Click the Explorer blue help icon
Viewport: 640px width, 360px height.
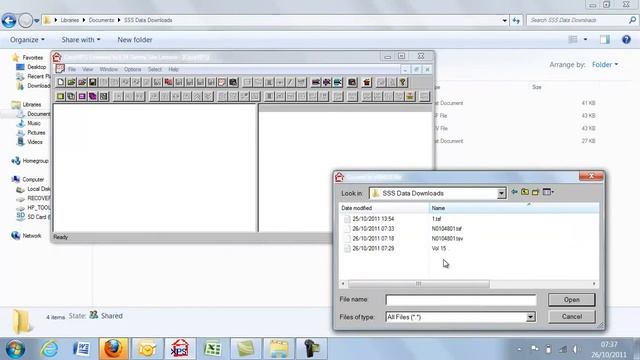click(626, 39)
